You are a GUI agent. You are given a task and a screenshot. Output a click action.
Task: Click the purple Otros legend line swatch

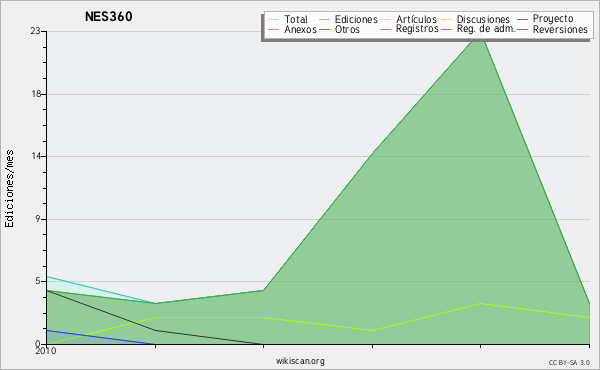[324, 29]
